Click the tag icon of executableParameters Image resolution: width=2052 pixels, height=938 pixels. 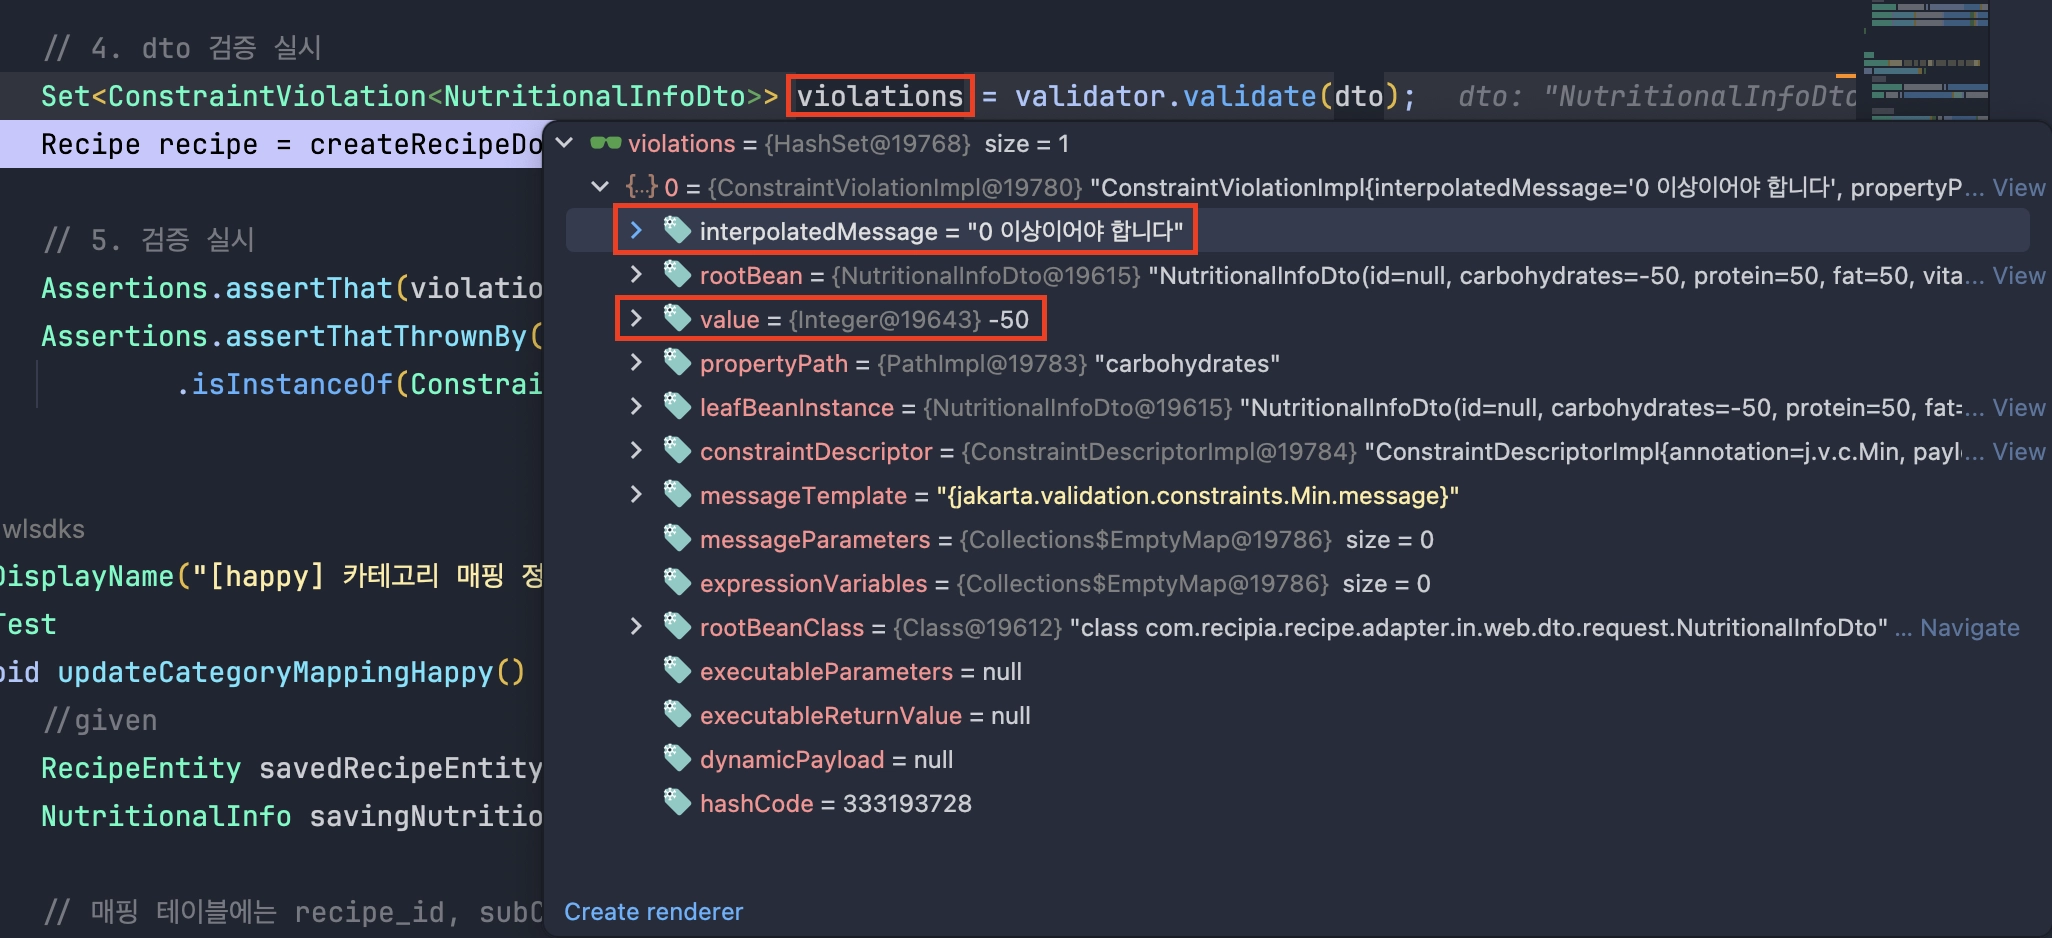tap(678, 671)
